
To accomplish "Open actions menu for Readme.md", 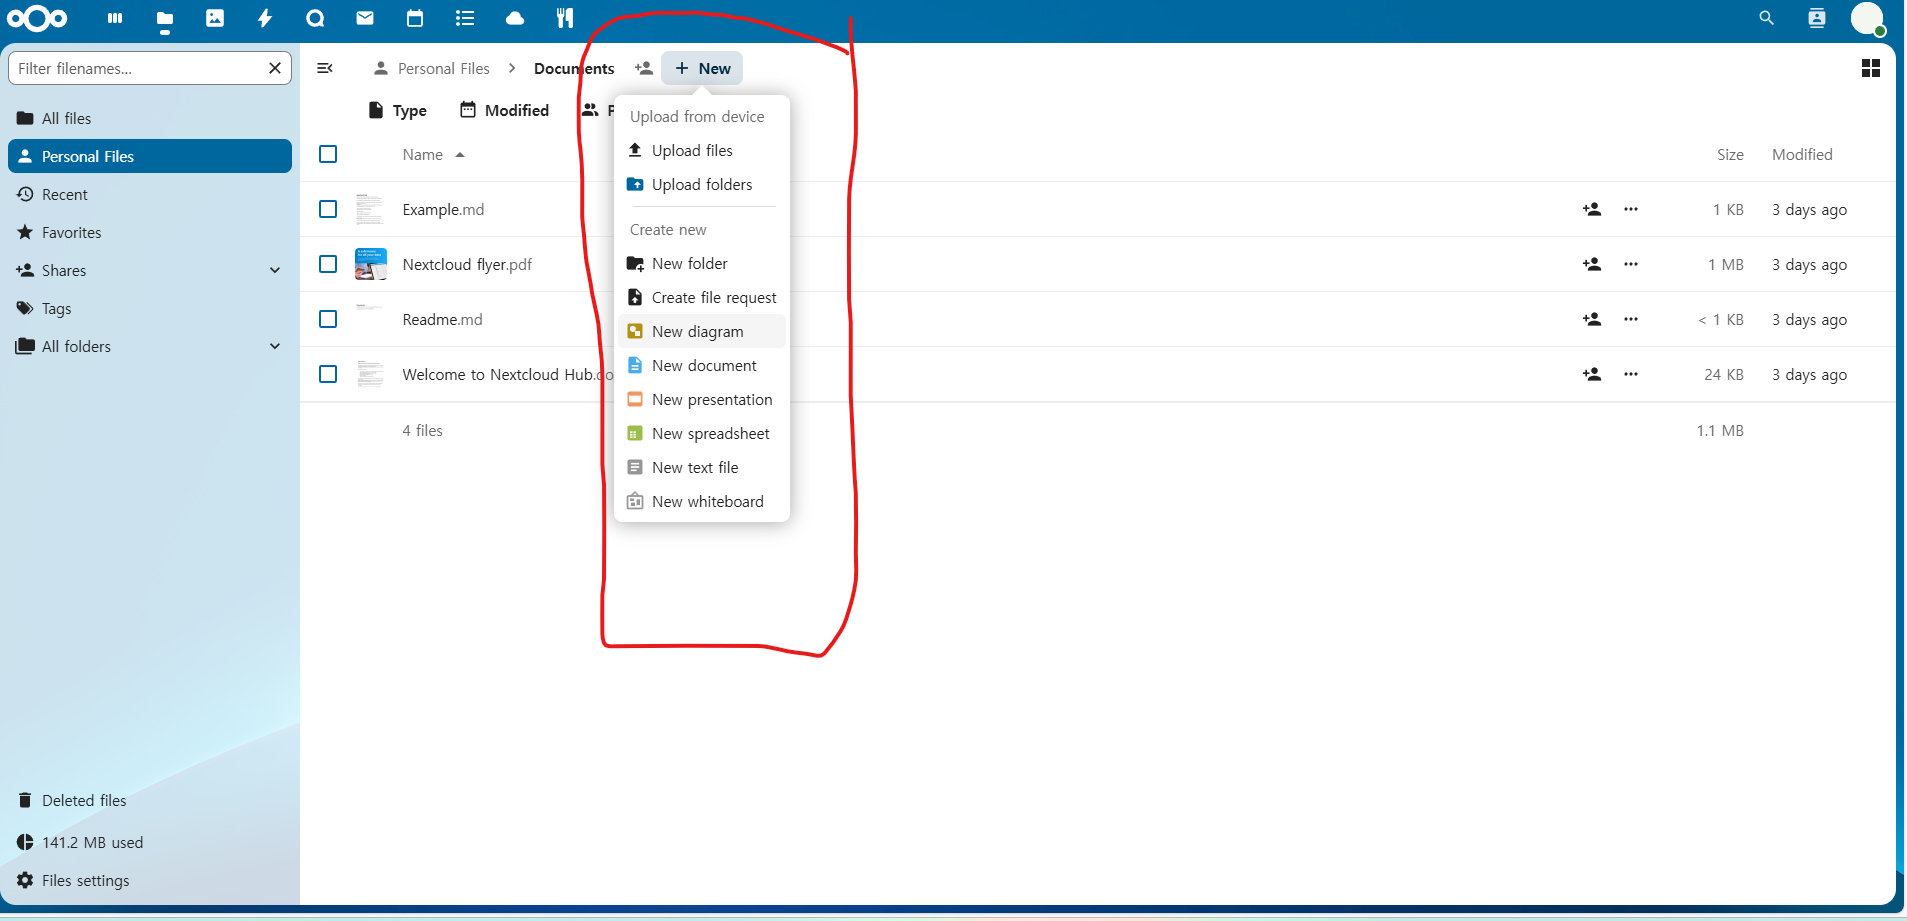I will 1631,319.
